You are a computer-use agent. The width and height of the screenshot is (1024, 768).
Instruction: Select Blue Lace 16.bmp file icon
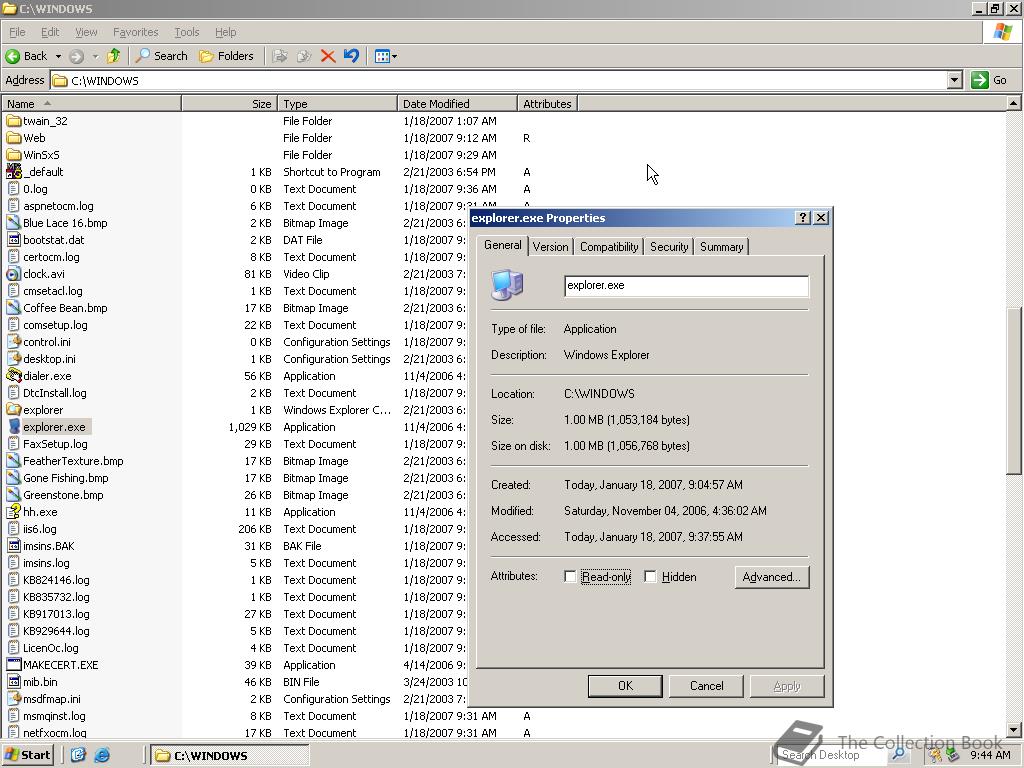[x=14, y=223]
